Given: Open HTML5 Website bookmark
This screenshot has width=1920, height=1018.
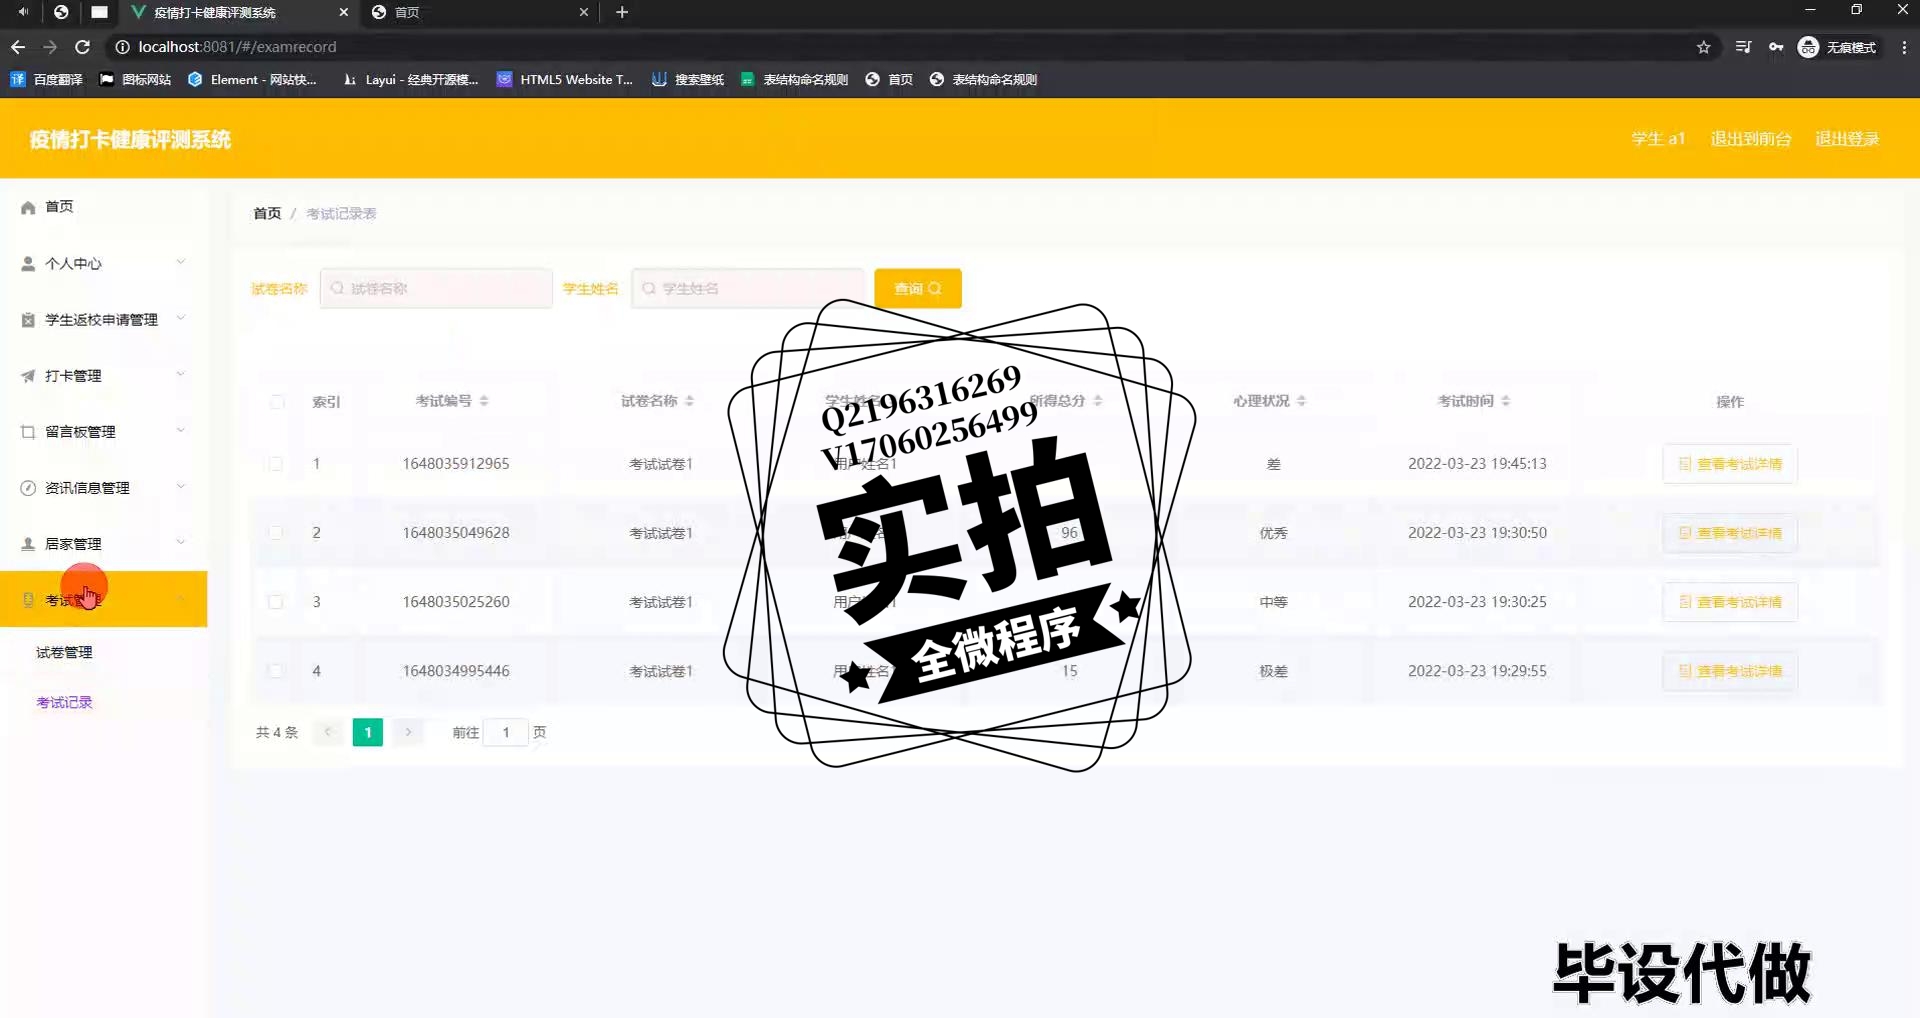Looking at the screenshot, I should (565, 79).
